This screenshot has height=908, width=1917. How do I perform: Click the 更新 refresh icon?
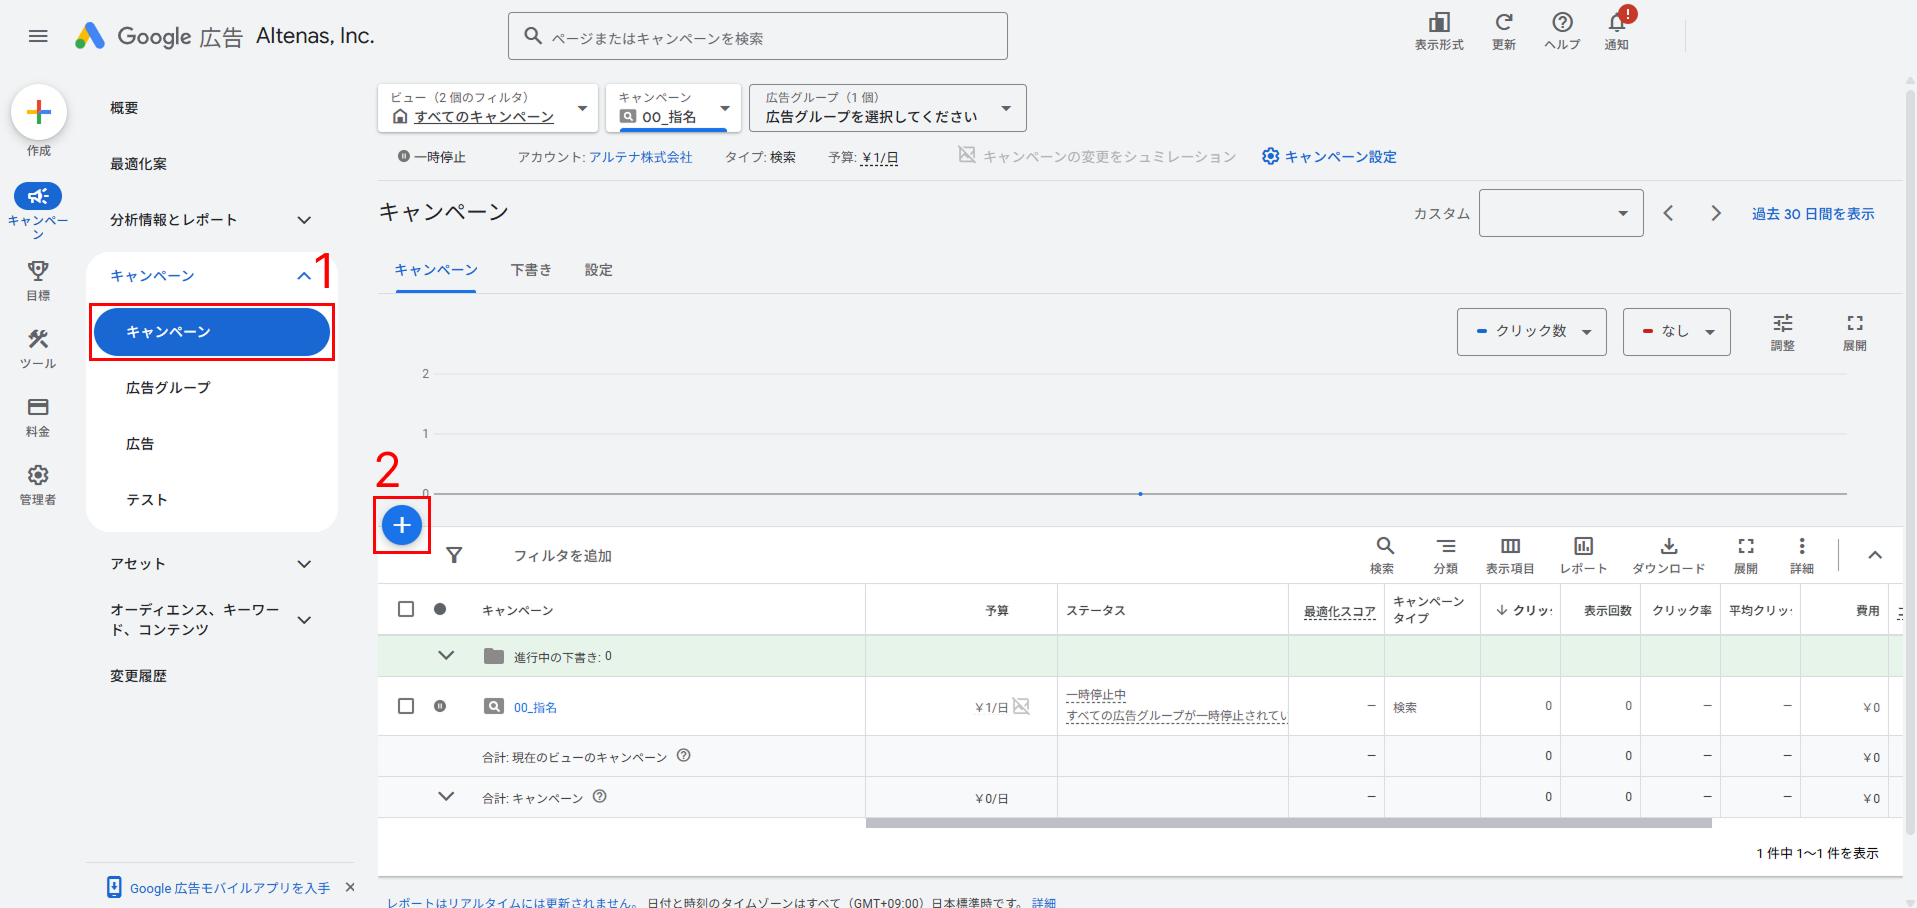[x=1504, y=23]
